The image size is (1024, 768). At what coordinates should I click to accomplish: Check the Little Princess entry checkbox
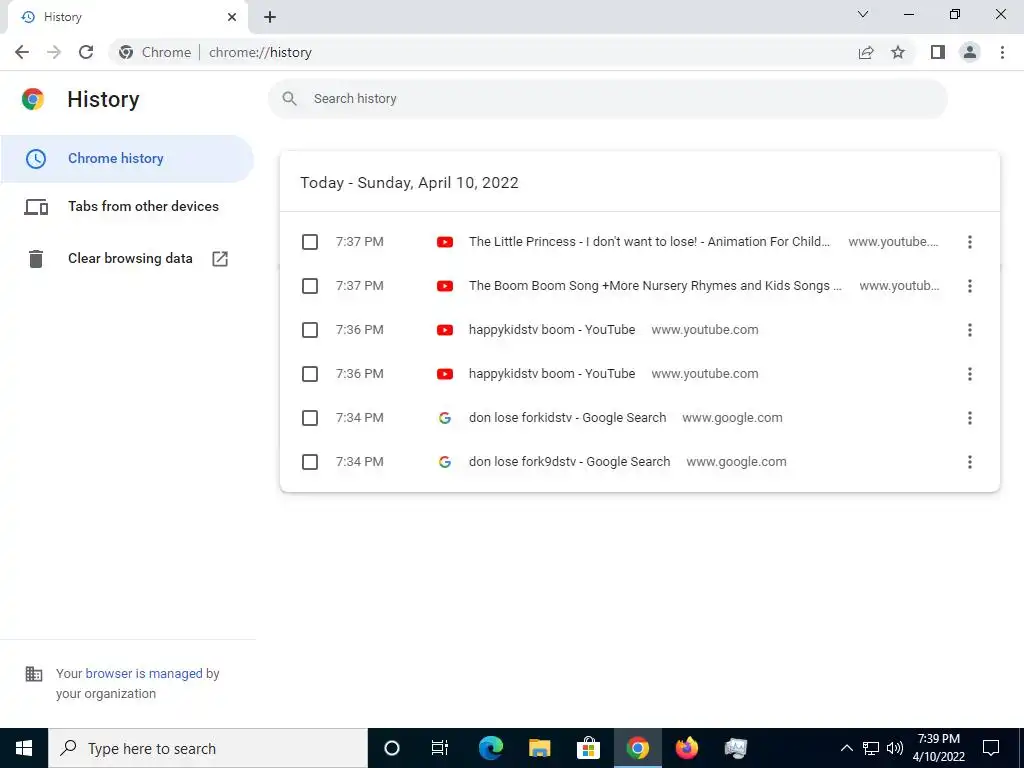click(310, 242)
